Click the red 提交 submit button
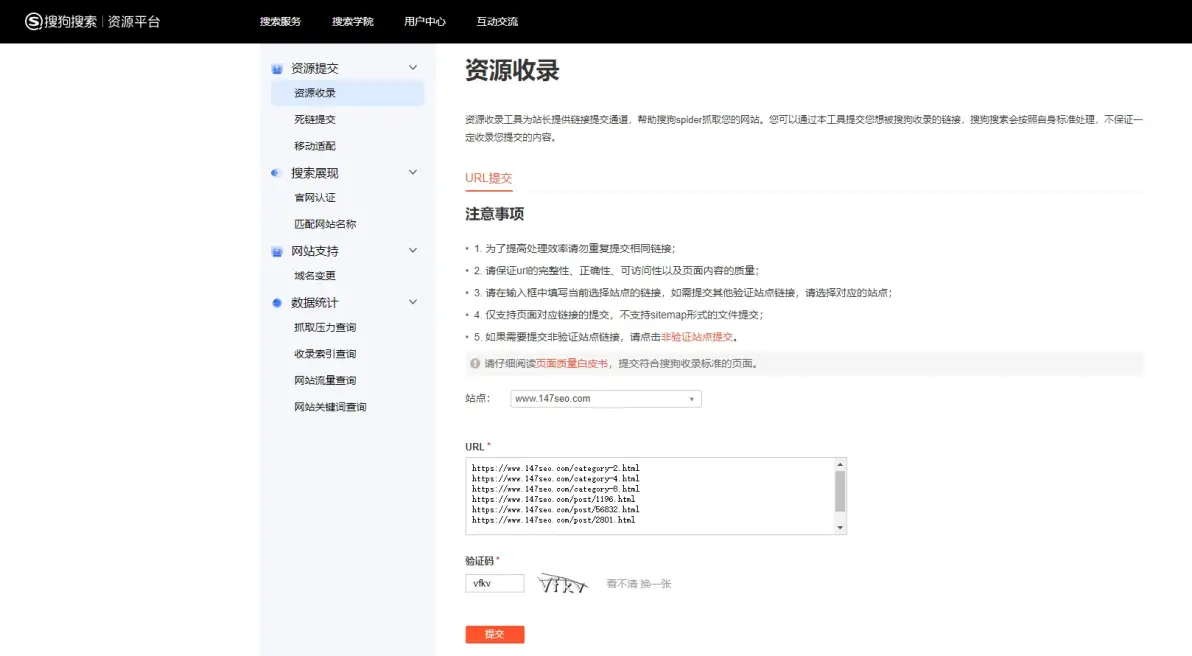 [495, 634]
